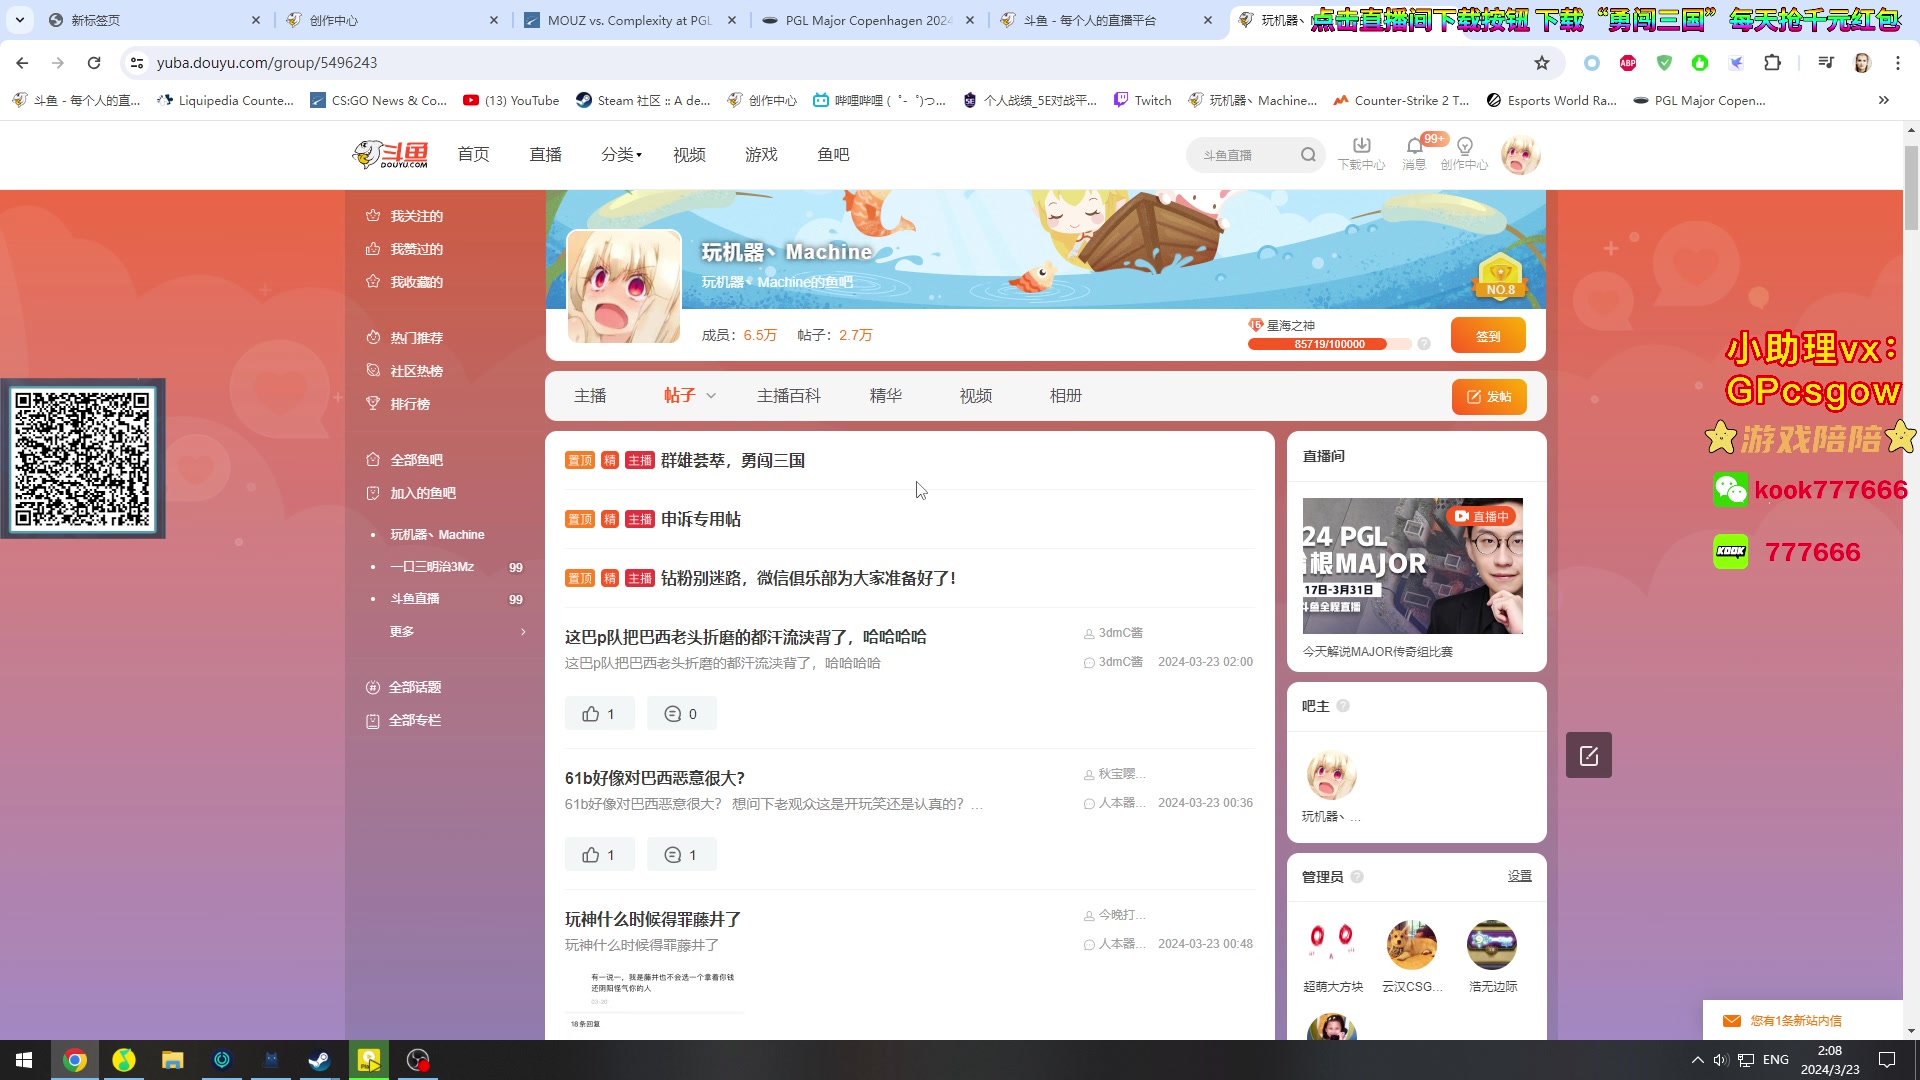
Task: Open the user avatar in header
Action: (x=1520, y=155)
